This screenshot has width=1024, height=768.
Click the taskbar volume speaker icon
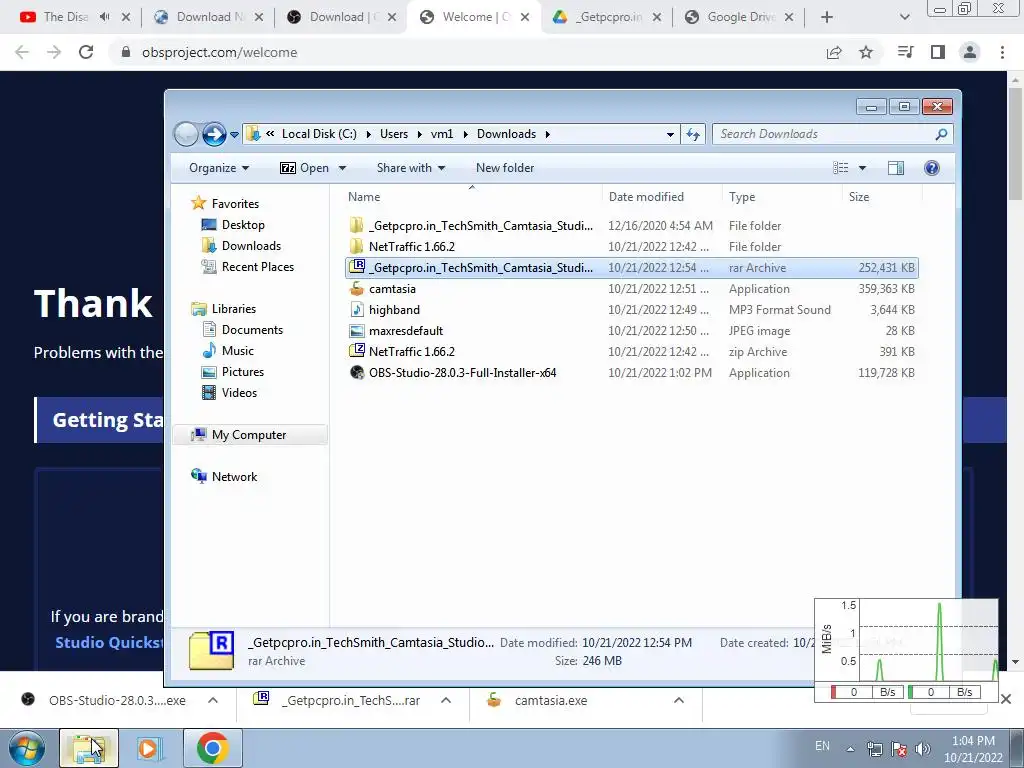tap(923, 749)
